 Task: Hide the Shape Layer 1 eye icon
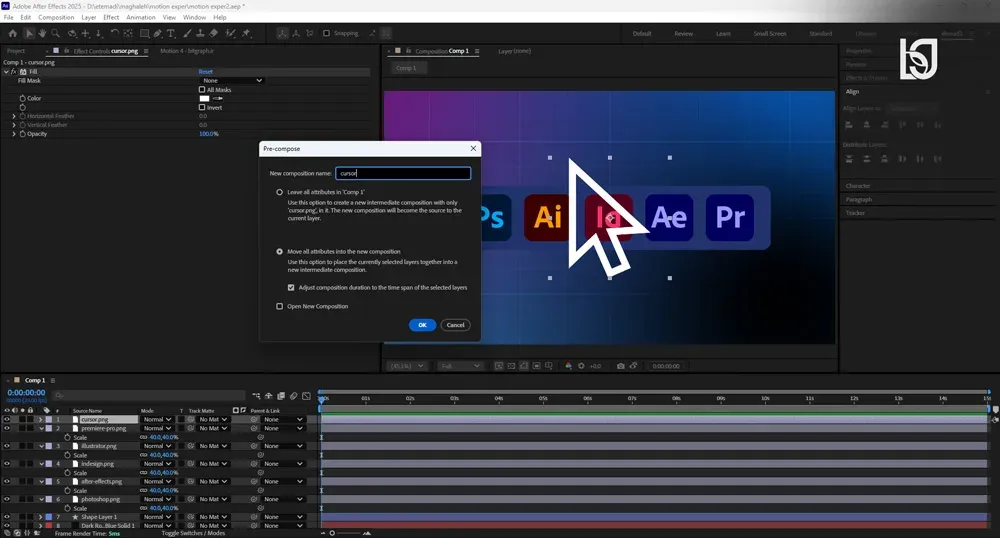click(x=7, y=517)
